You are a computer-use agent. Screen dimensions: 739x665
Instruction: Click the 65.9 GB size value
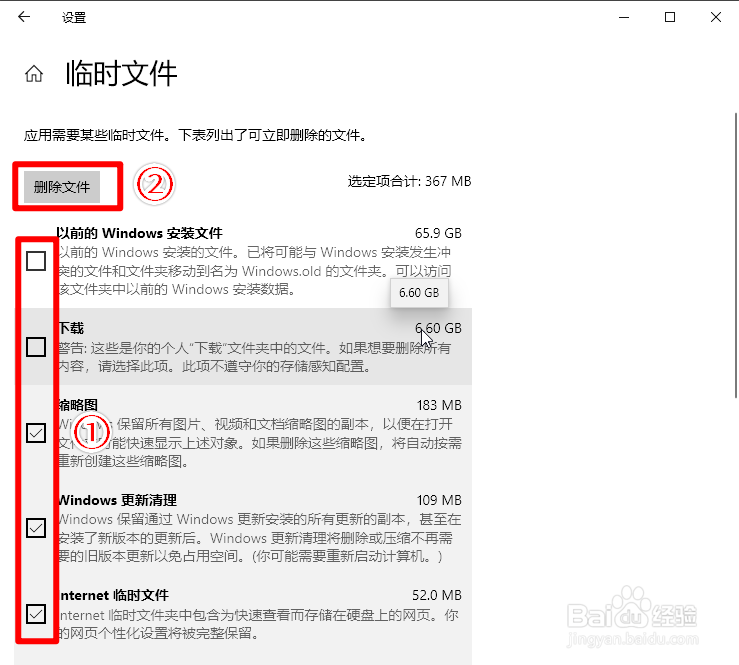click(438, 233)
